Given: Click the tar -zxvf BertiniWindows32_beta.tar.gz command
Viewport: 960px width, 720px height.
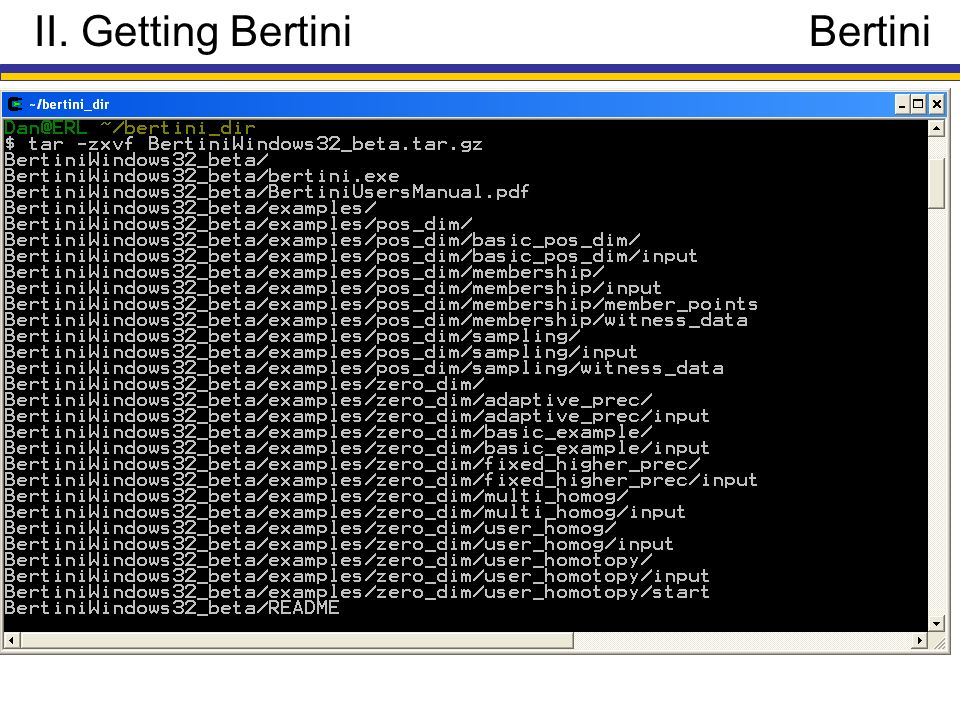Looking at the screenshot, I should (x=255, y=144).
